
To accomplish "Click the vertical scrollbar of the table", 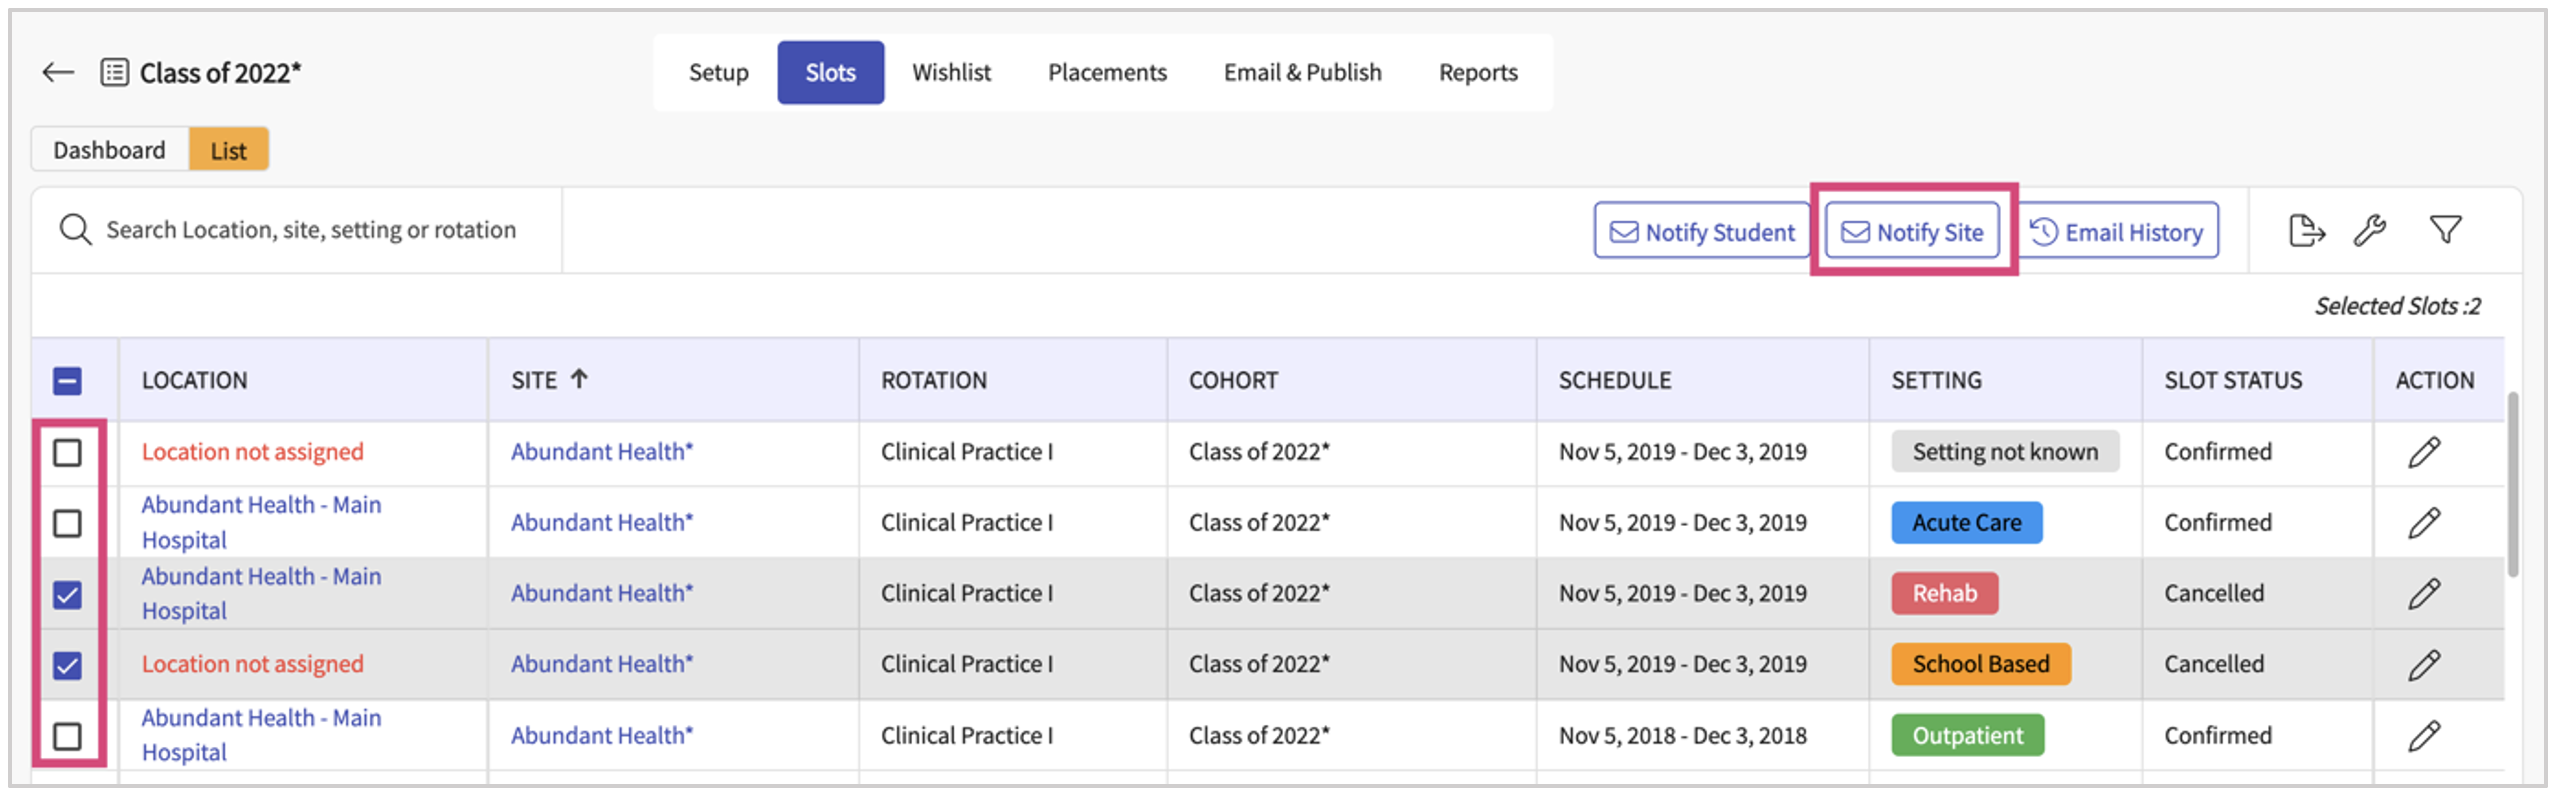I will click(2512, 485).
